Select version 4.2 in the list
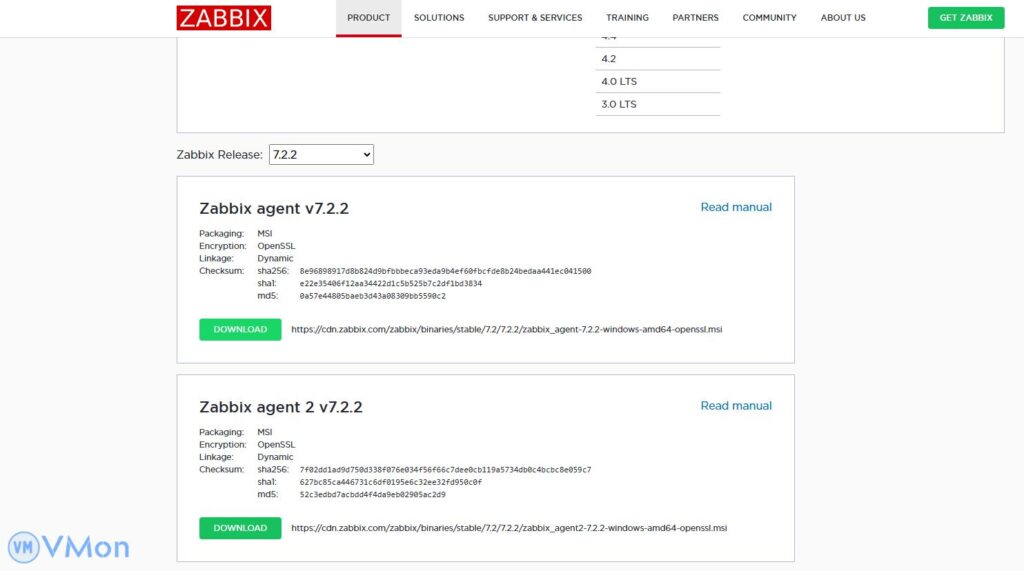Image resolution: width=1024 pixels, height=571 pixels. [658, 59]
